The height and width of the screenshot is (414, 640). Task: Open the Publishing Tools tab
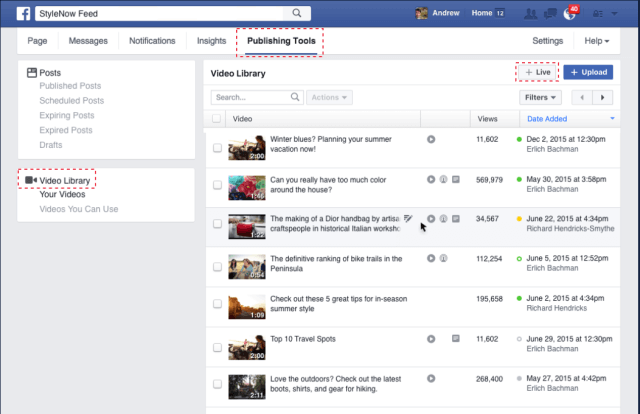point(281,41)
